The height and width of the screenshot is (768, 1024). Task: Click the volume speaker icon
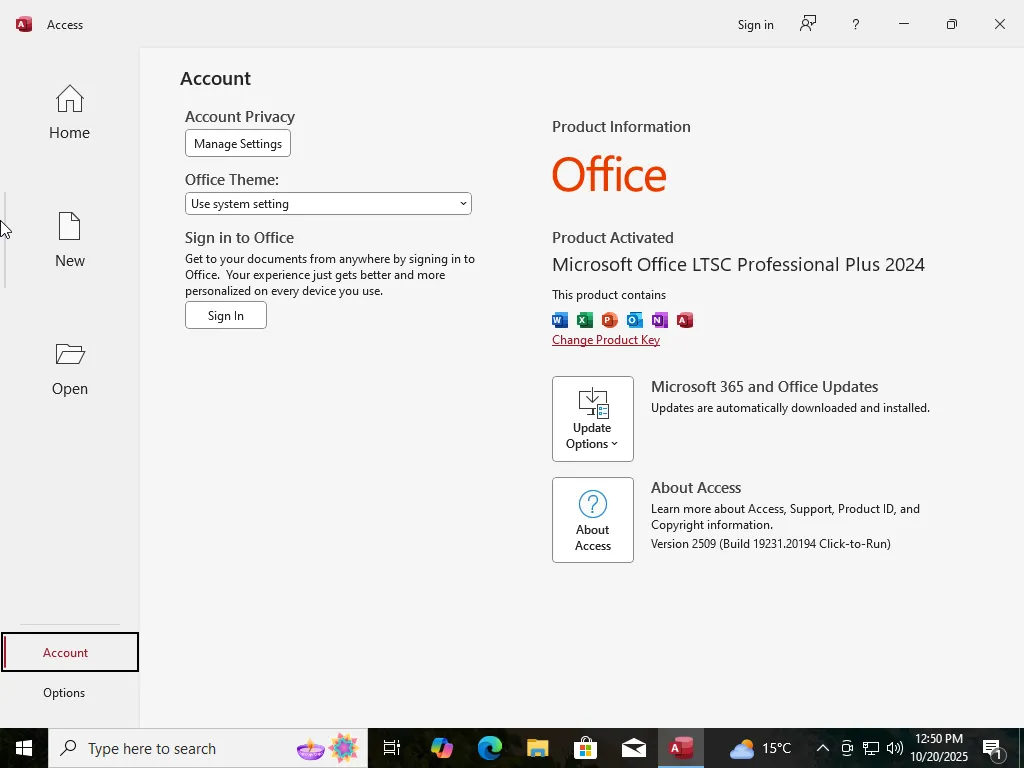(x=895, y=748)
